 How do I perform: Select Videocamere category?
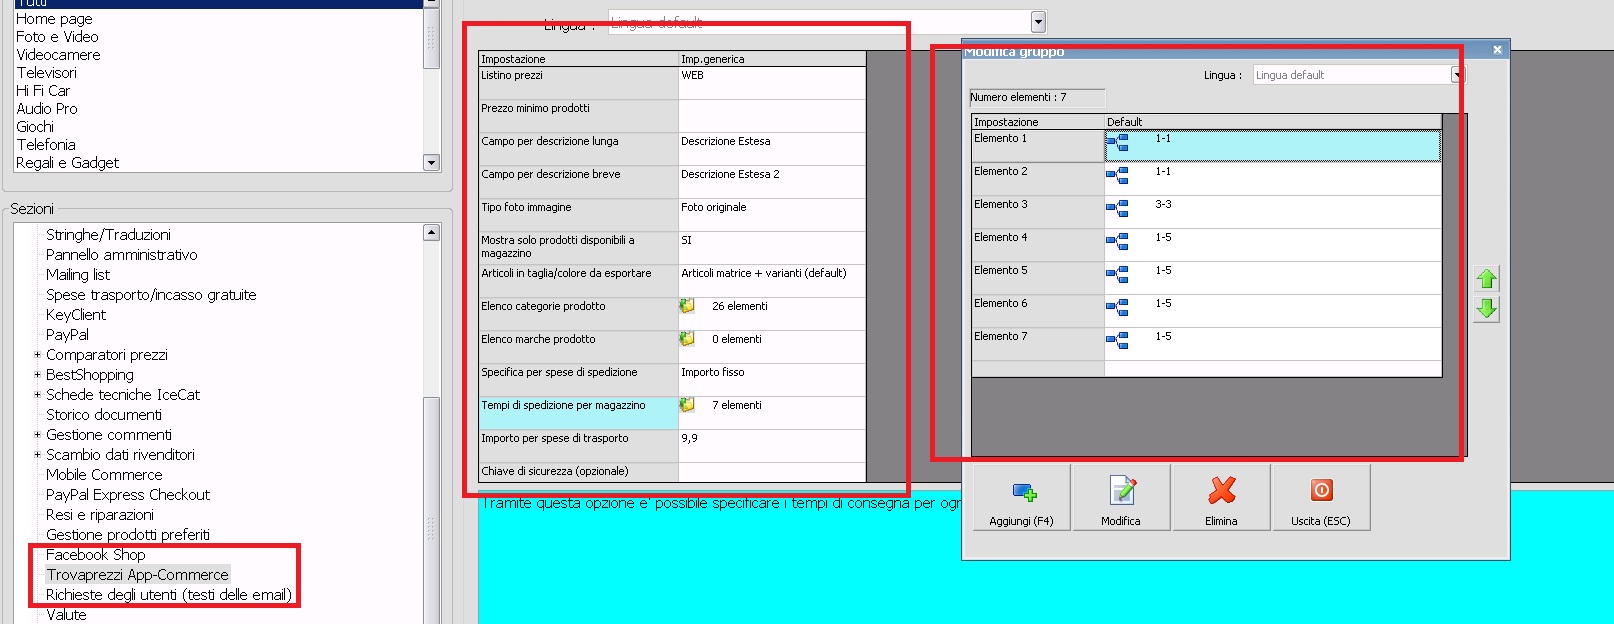(58, 55)
